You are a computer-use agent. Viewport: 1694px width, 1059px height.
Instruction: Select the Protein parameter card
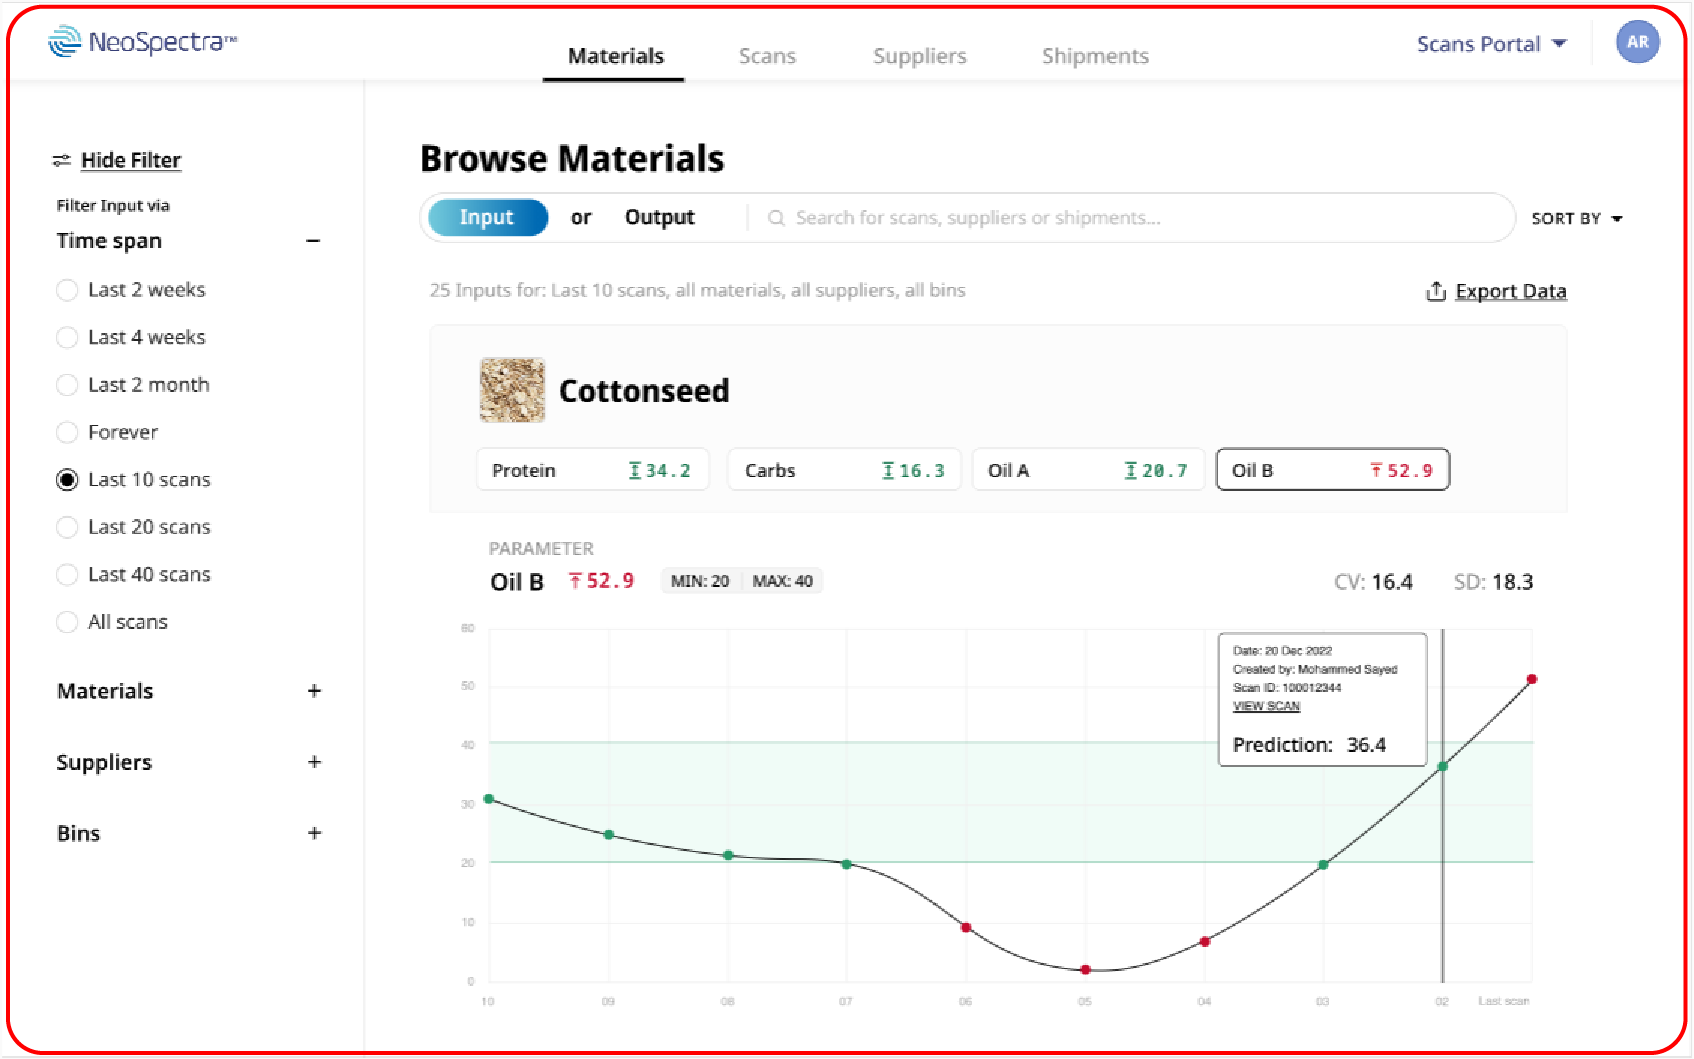[x=592, y=470]
